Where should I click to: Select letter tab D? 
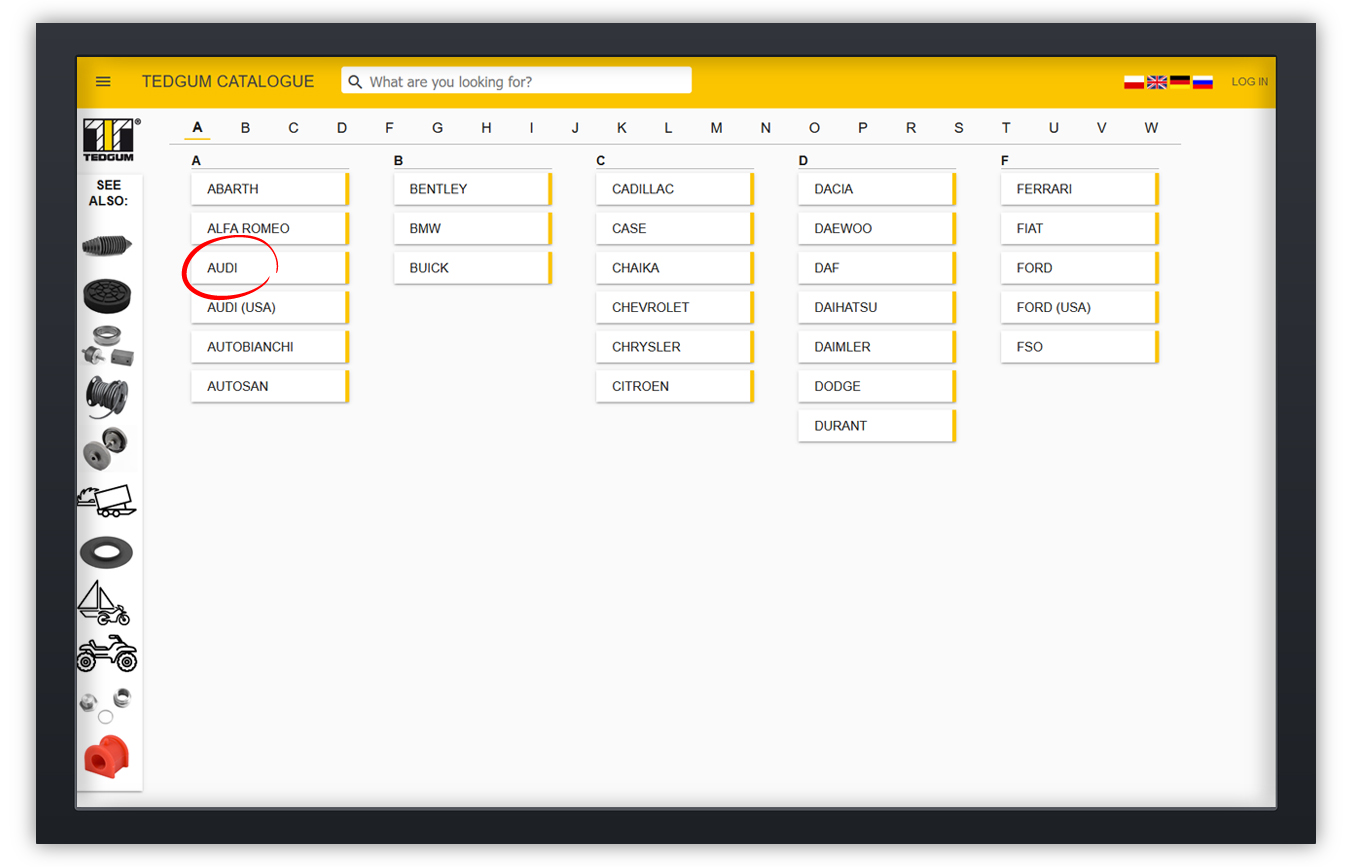click(x=342, y=128)
